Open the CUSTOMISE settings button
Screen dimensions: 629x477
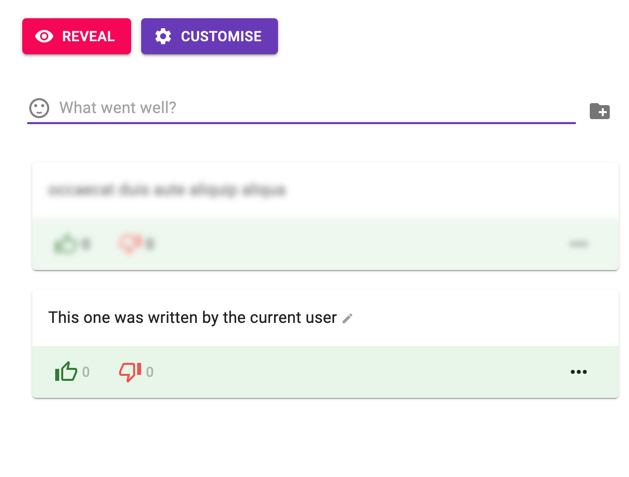(x=209, y=36)
